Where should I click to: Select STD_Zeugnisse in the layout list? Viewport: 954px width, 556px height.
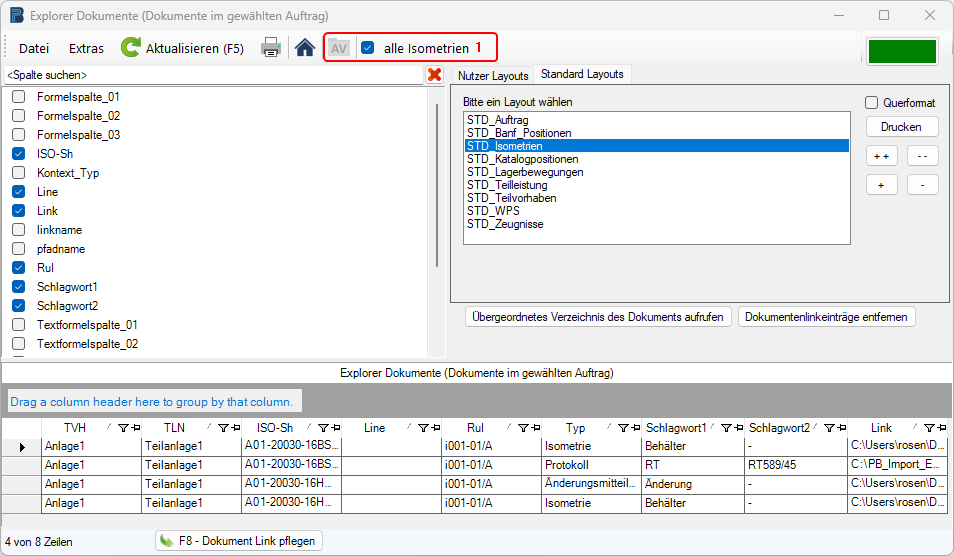[505, 225]
